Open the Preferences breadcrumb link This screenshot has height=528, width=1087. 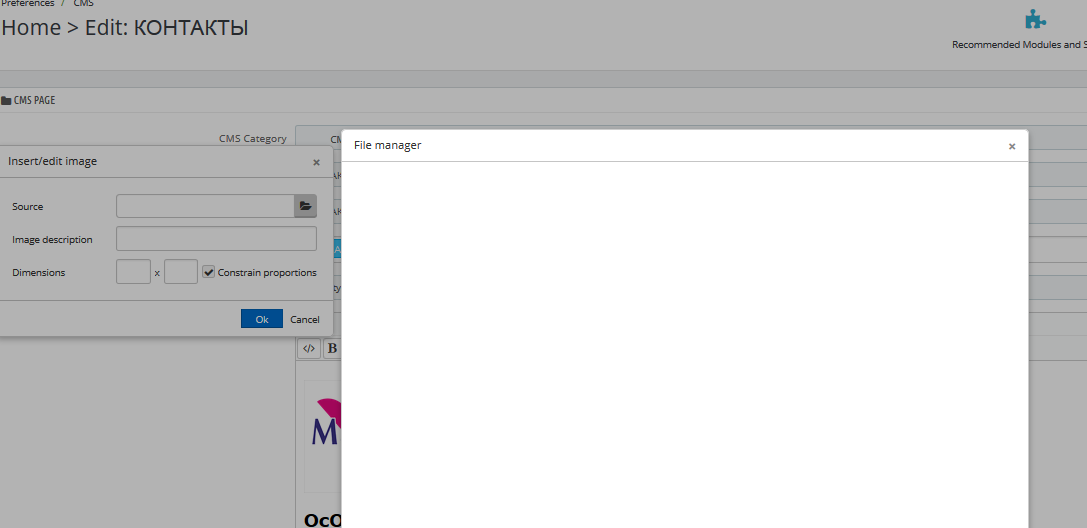click(x=27, y=3)
